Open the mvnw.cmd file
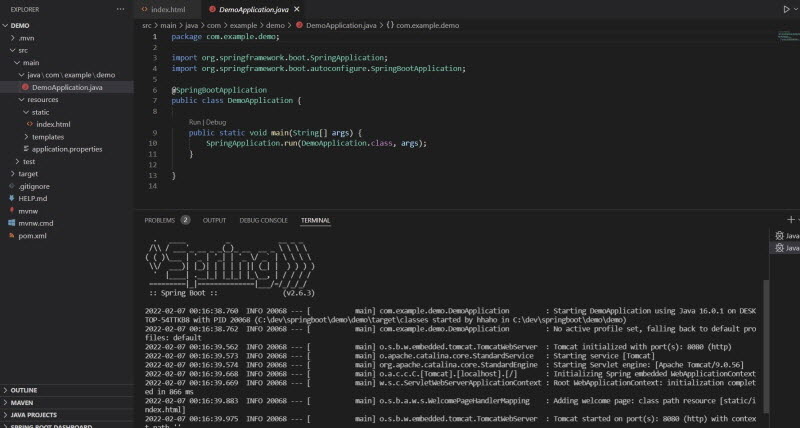This screenshot has height=428, width=800. [66, 223]
